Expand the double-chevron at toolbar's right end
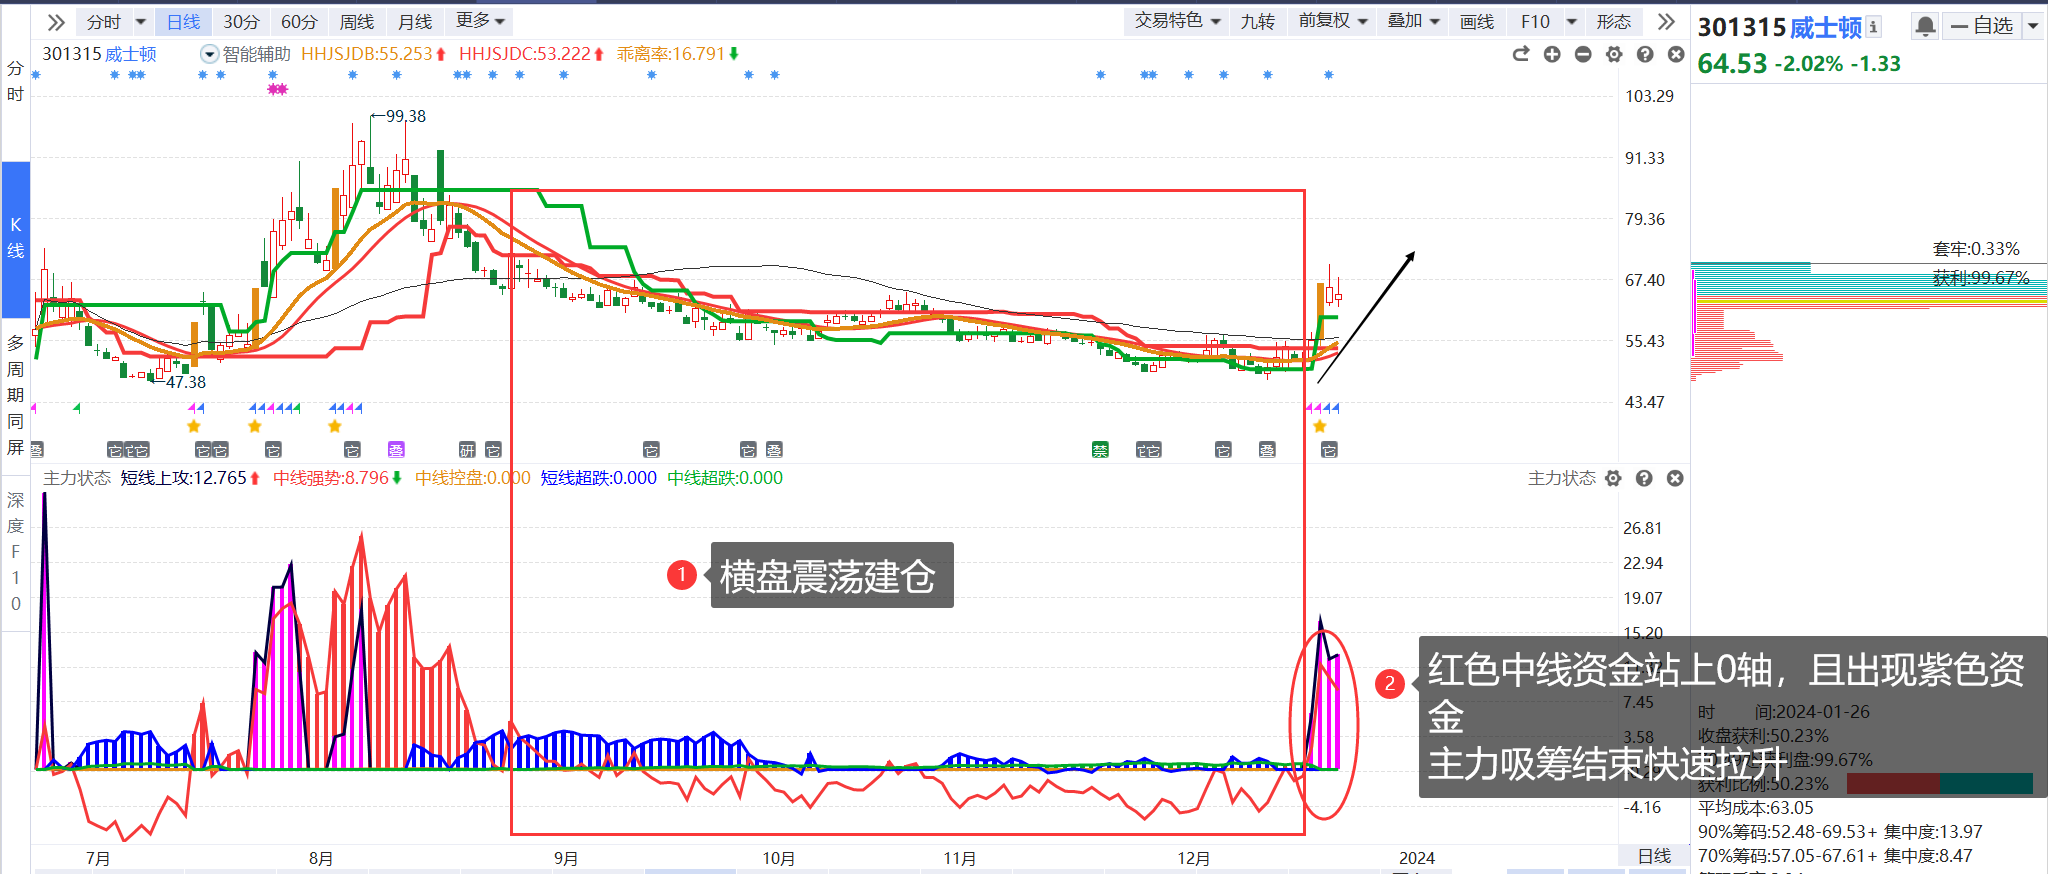The image size is (2048, 874). pyautogui.click(x=1665, y=21)
